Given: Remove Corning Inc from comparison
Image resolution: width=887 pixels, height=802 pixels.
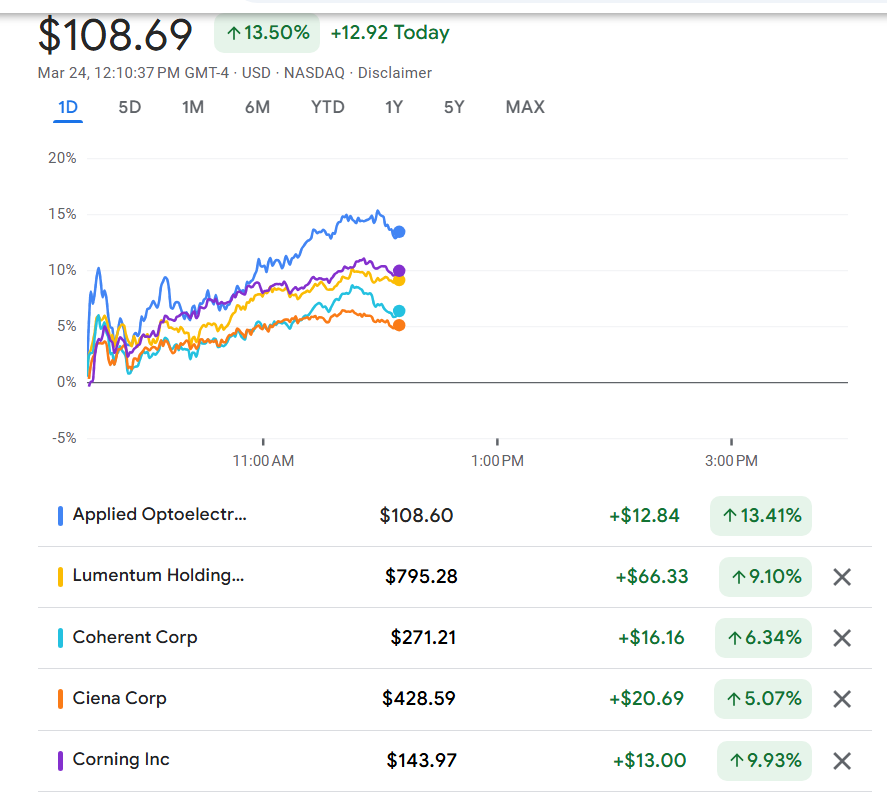Looking at the screenshot, I should coord(842,761).
